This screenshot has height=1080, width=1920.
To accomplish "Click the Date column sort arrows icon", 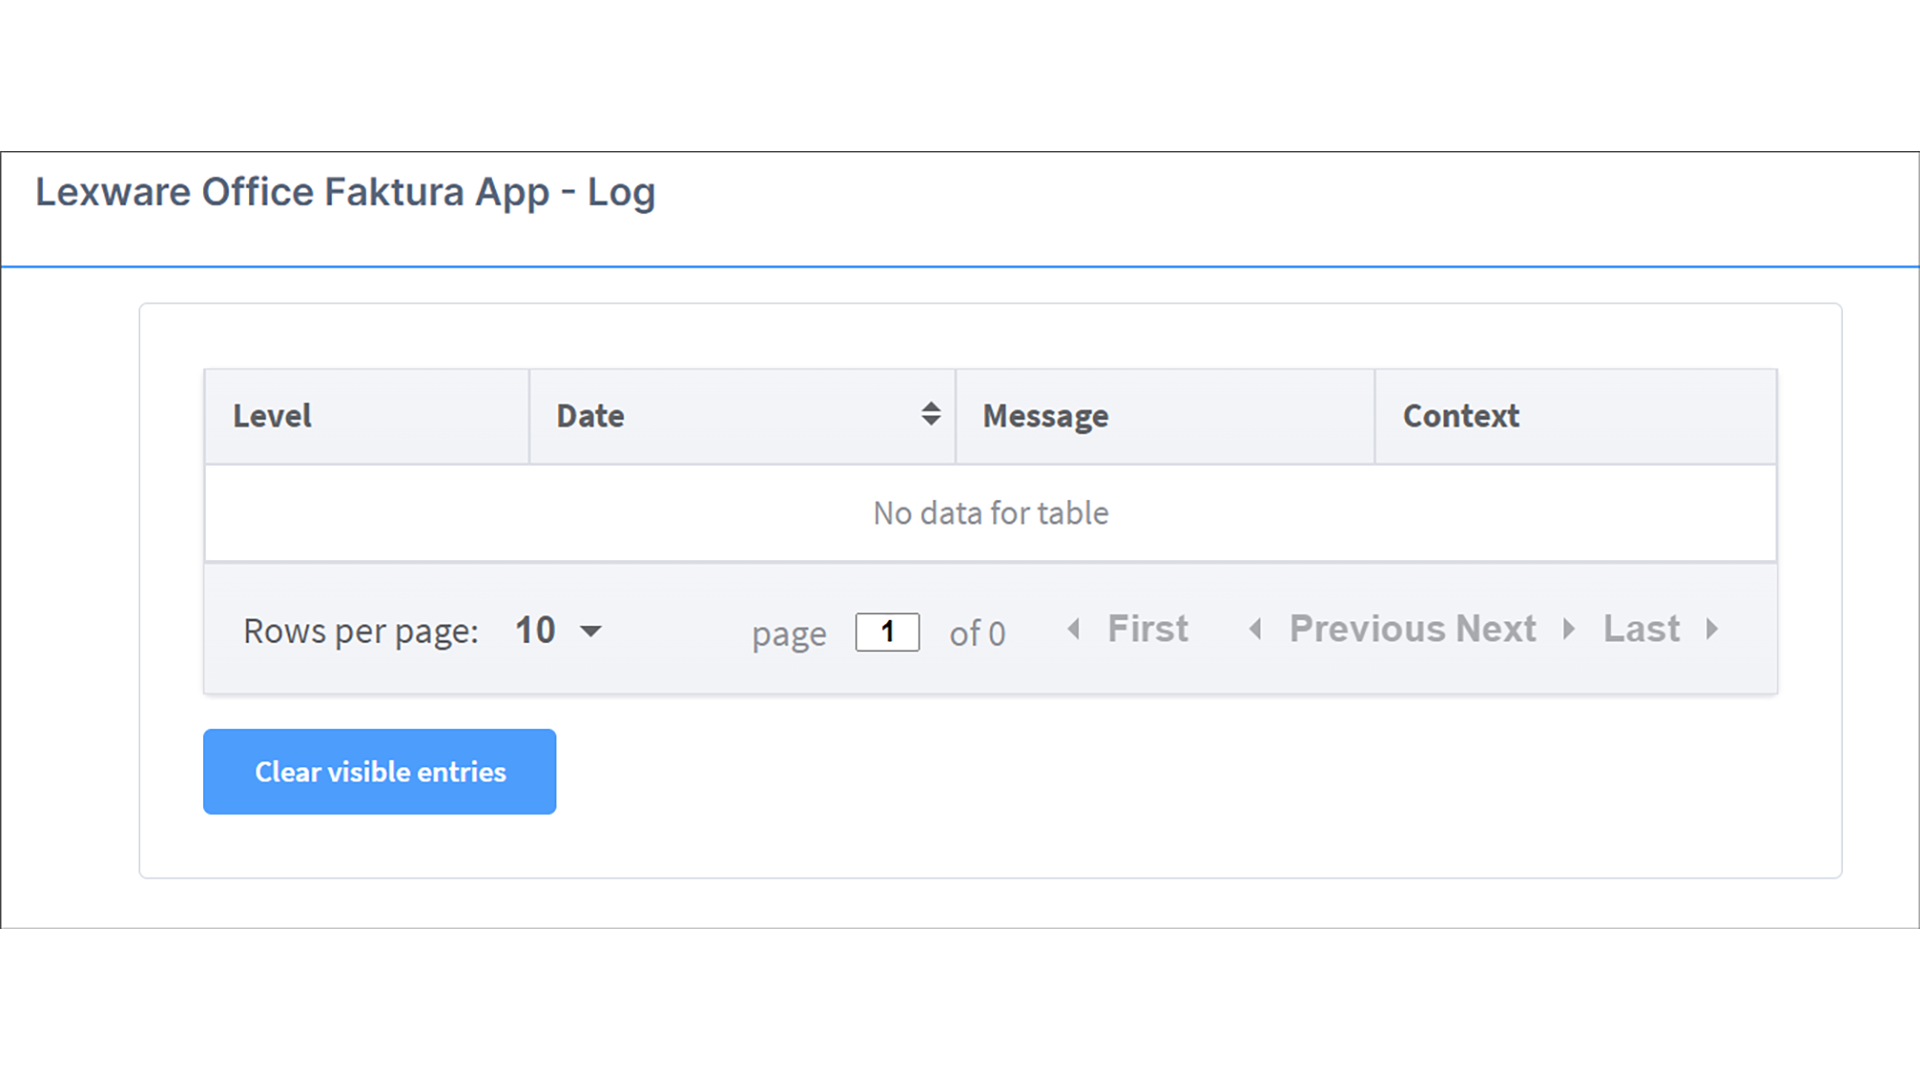I will (931, 414).
